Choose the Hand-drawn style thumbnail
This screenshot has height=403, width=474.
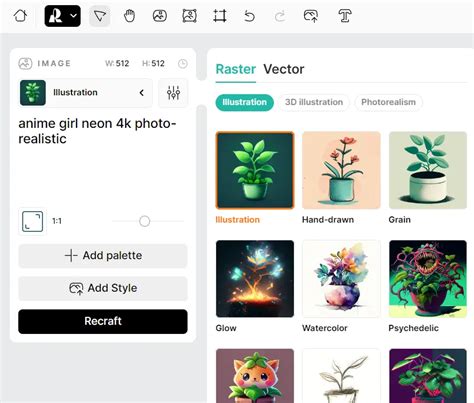click(x=341, y=170)
